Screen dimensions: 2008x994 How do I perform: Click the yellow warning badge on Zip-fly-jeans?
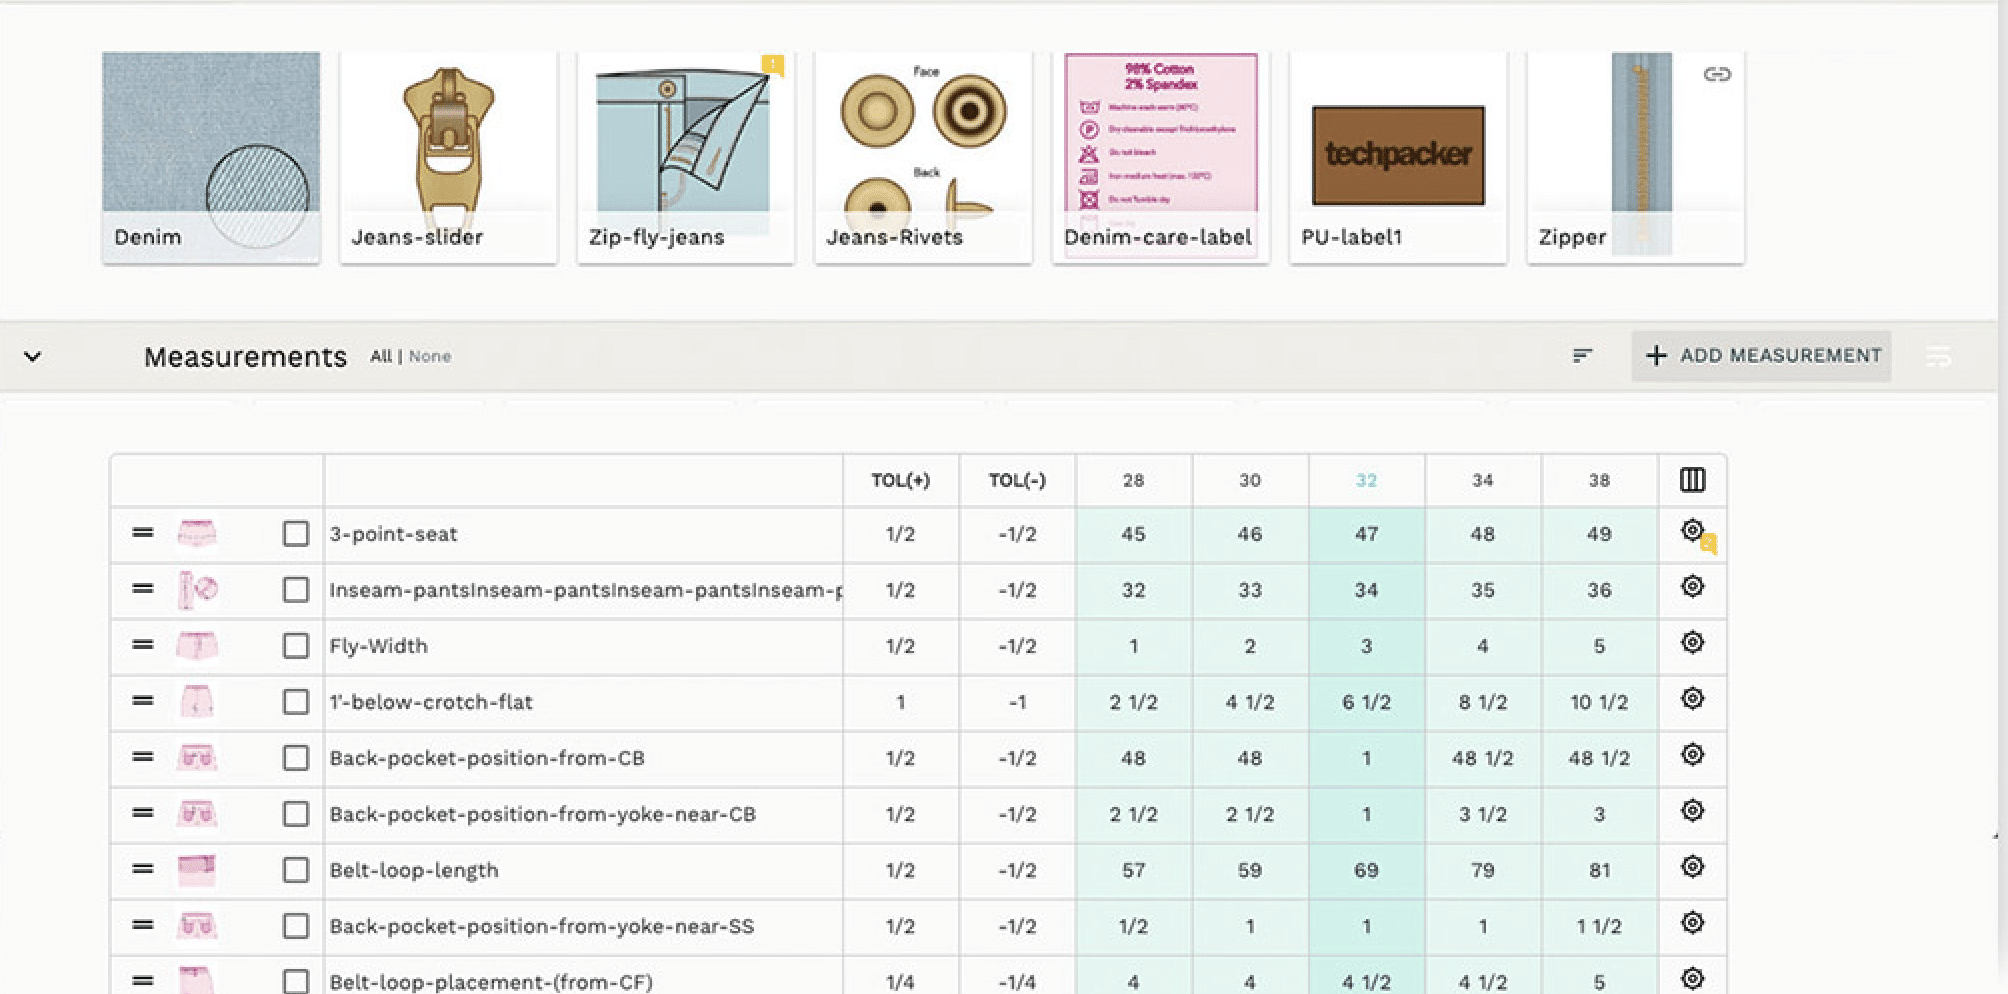773,65
